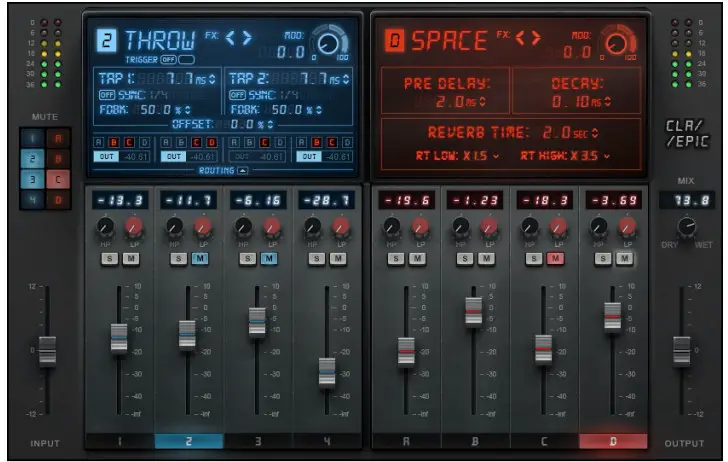
Task: Click the SPACE display MOD knob
Action: point(617,44)
